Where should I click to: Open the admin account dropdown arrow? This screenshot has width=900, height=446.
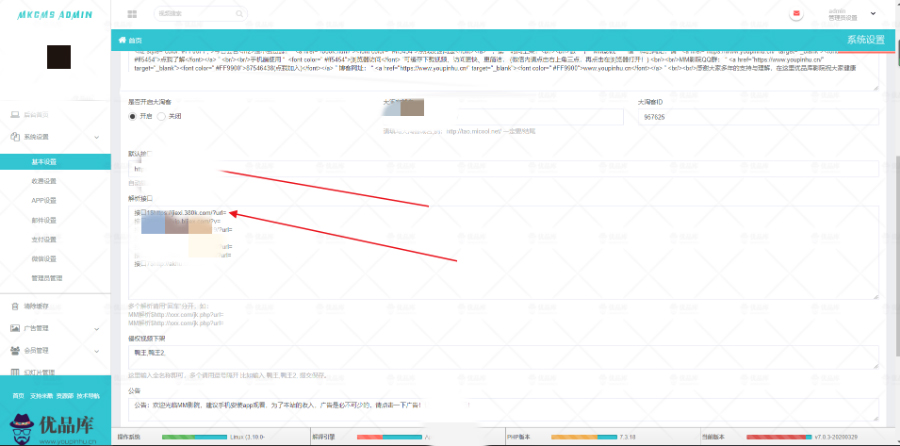[x=873, y=13]
